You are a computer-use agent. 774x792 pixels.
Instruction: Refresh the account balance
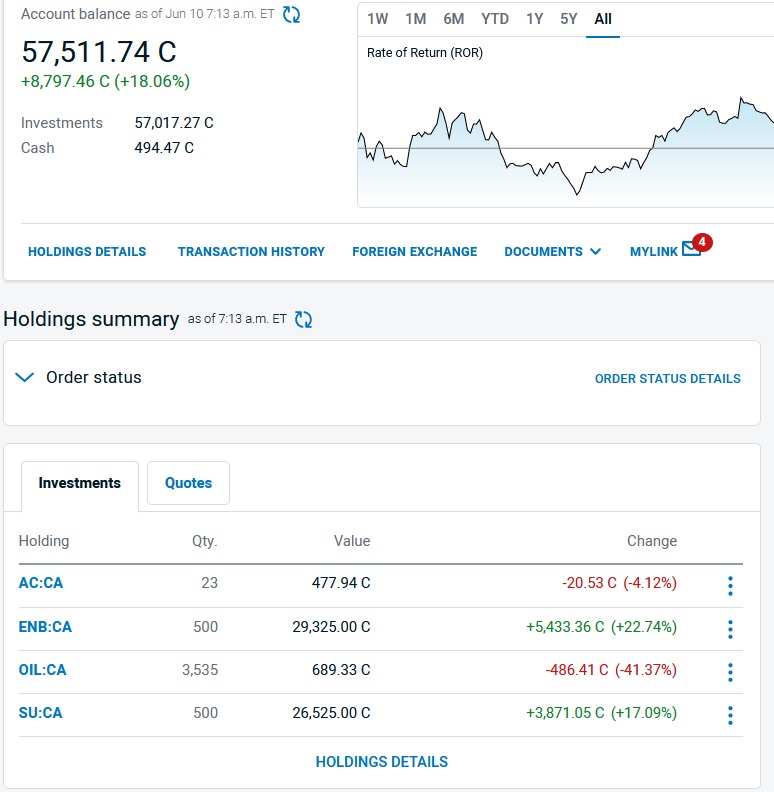[x=292, y=15]
